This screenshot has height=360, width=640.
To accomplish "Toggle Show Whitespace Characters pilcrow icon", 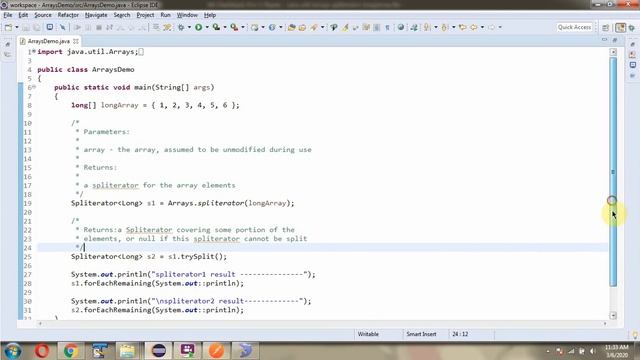I will tap(387, 27).
